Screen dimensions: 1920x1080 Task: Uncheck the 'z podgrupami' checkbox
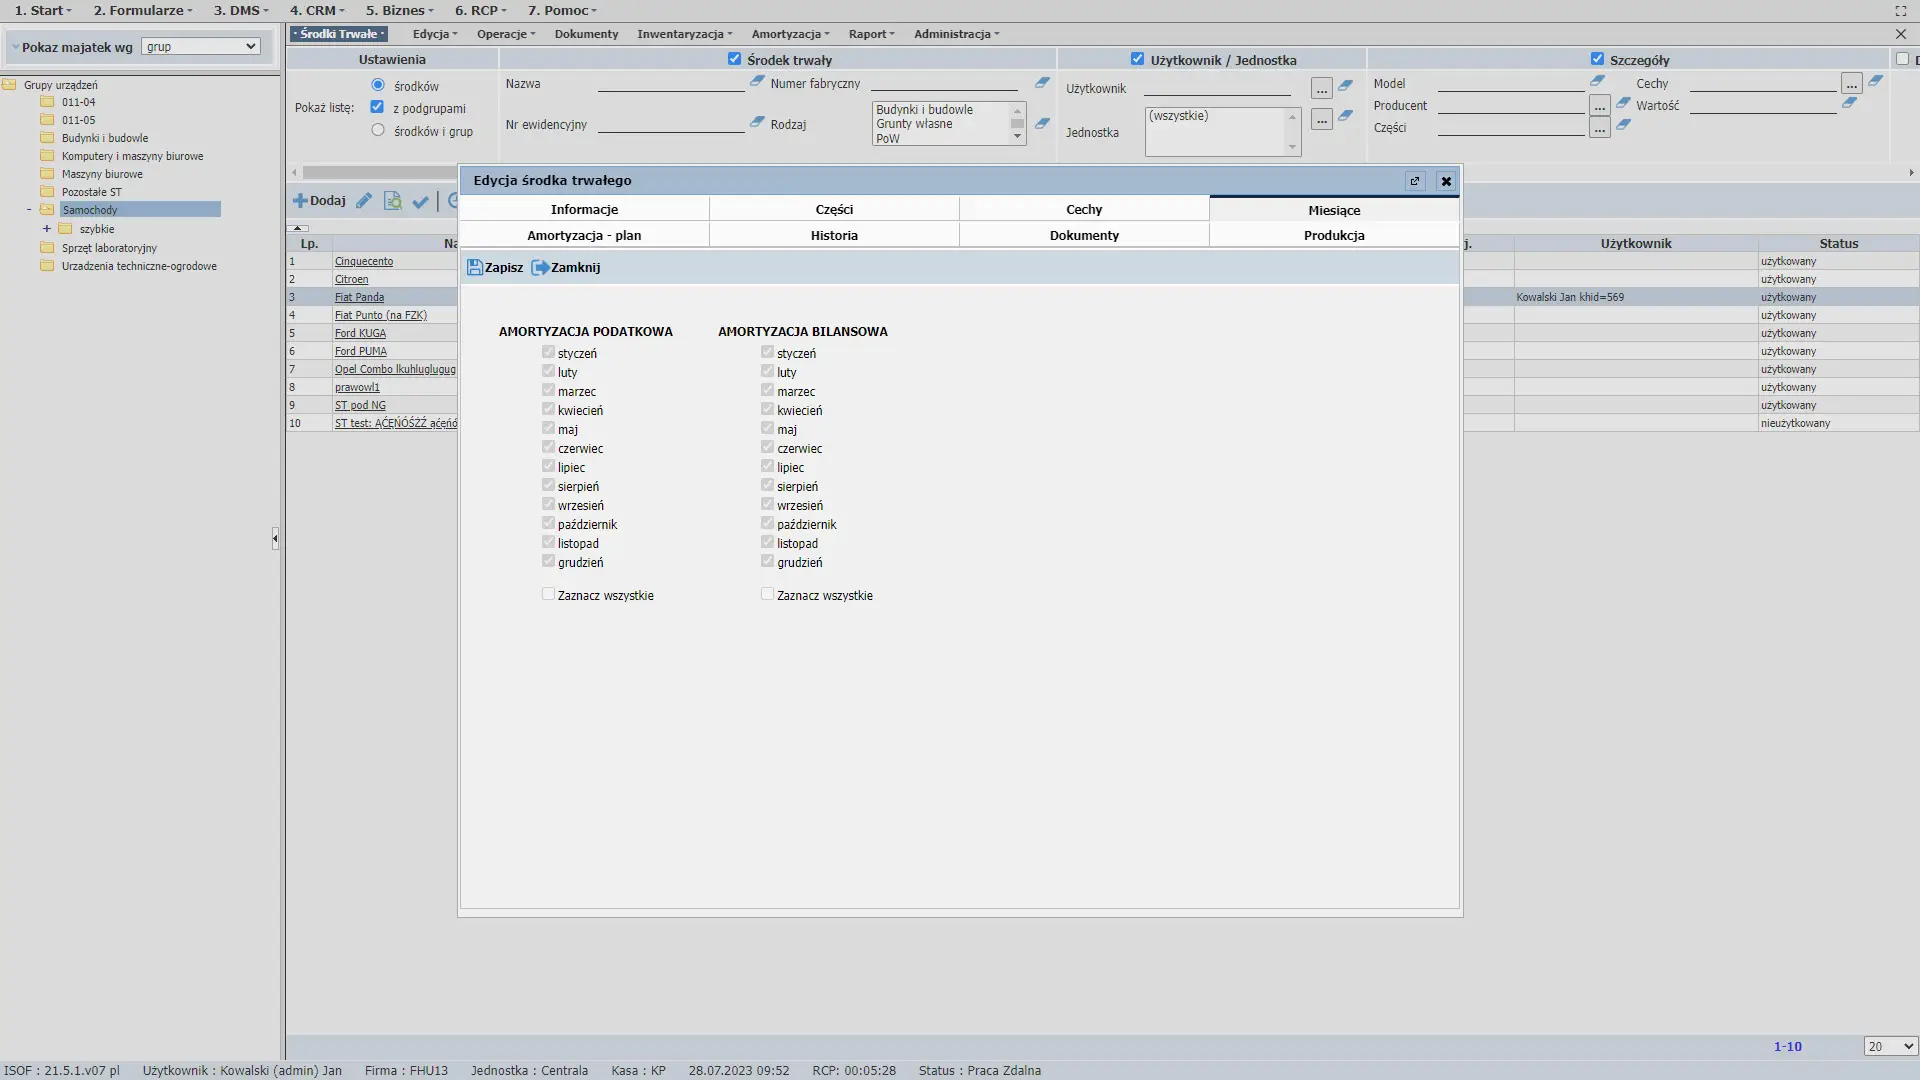[x=377, y=107]
